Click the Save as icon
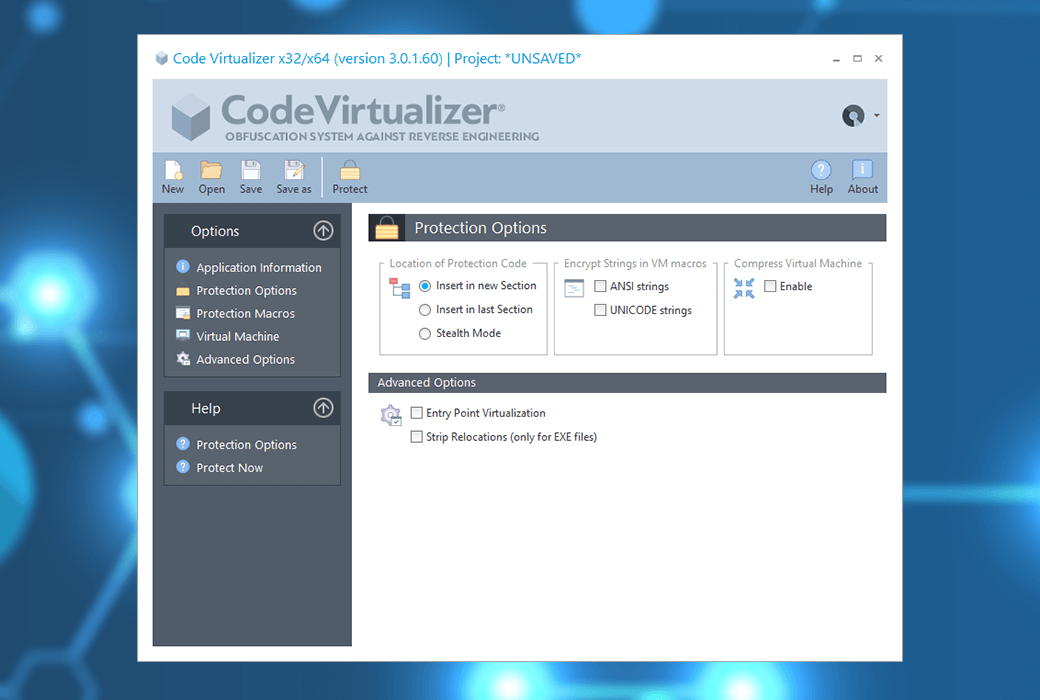 (x=293, y=176)
